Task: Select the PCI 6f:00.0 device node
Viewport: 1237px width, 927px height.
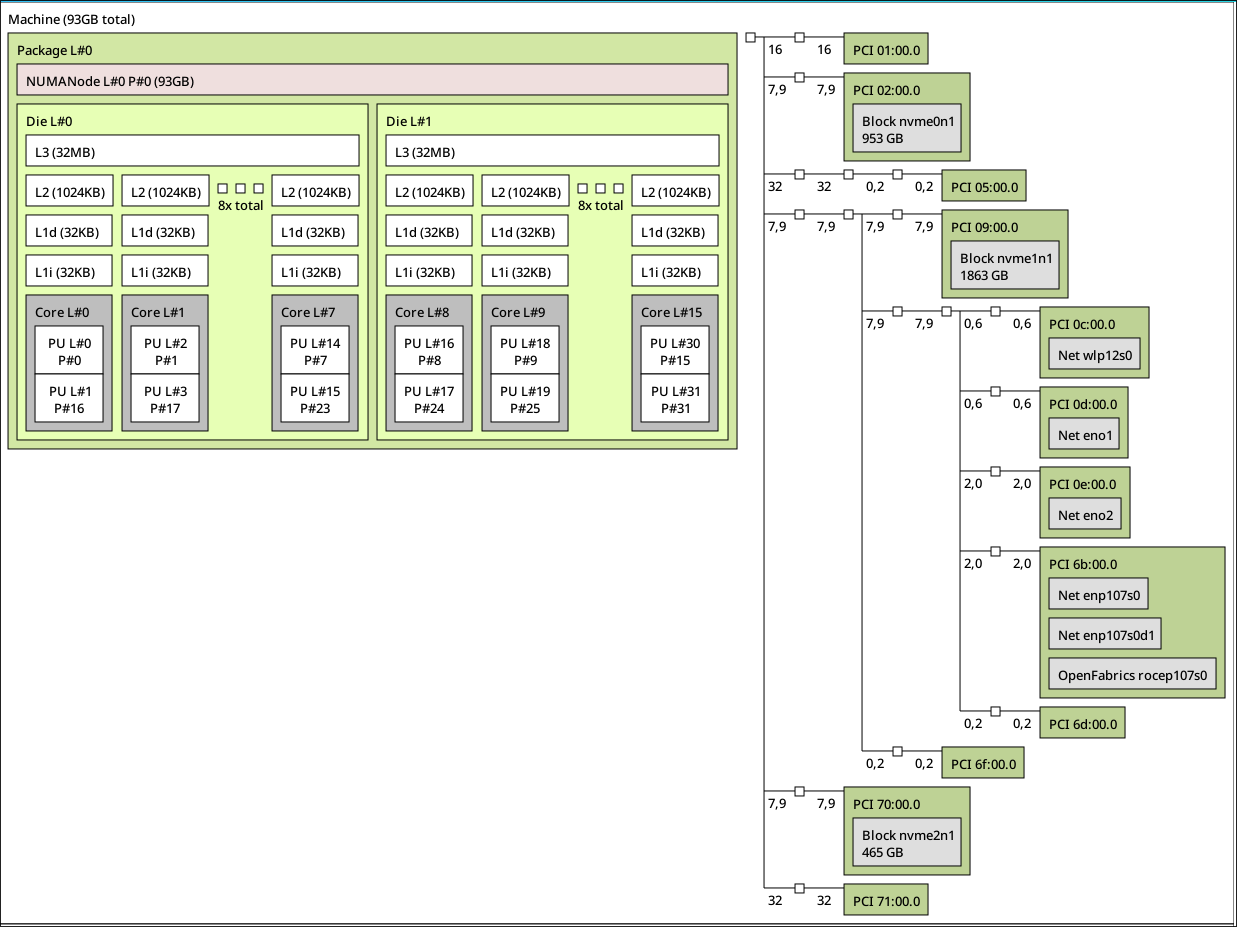Action: coord(983,764)
